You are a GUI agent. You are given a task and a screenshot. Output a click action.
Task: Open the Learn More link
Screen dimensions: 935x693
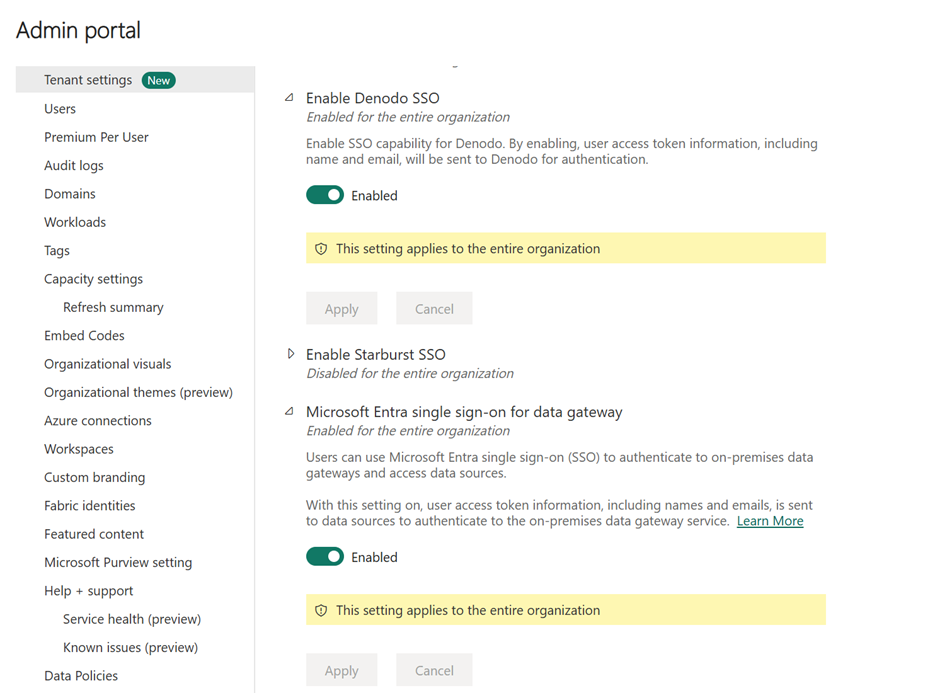coord(770,521)
